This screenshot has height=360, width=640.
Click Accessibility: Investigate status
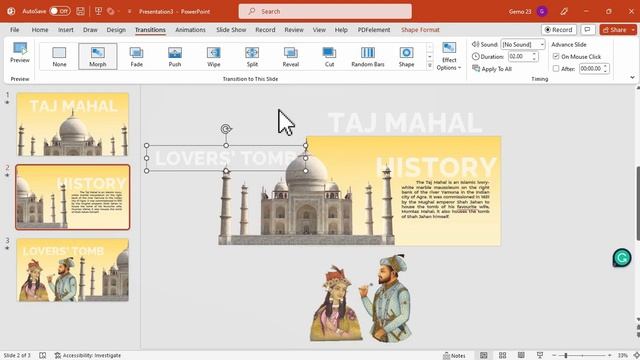click(x=88, y=356)
